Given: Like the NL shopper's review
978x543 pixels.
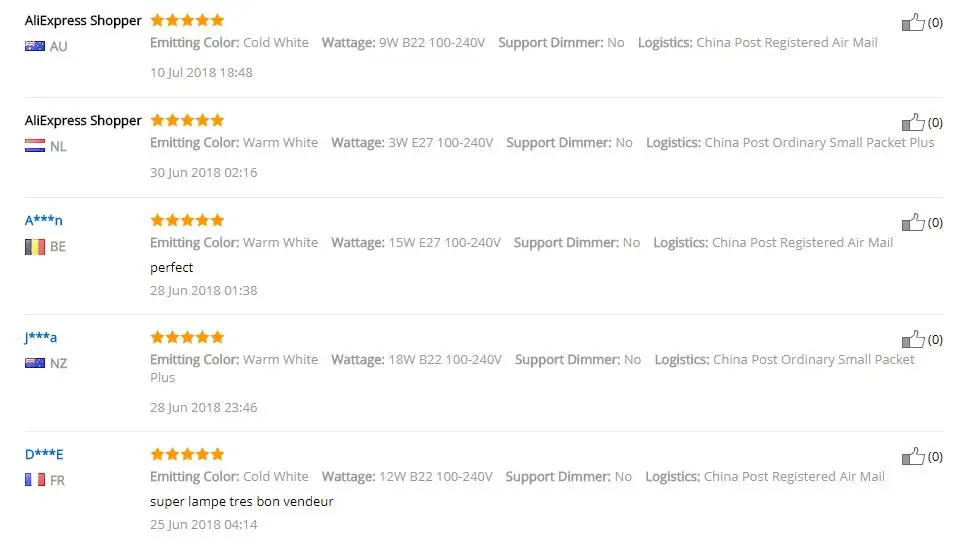Looking at the screenshot, I should click(x=913, y=122).
